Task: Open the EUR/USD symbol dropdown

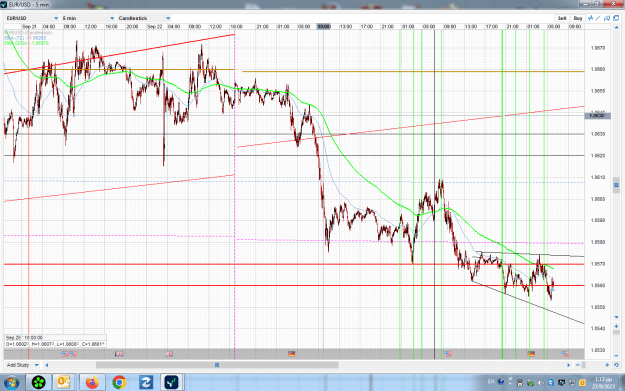Action: [32, 18]
